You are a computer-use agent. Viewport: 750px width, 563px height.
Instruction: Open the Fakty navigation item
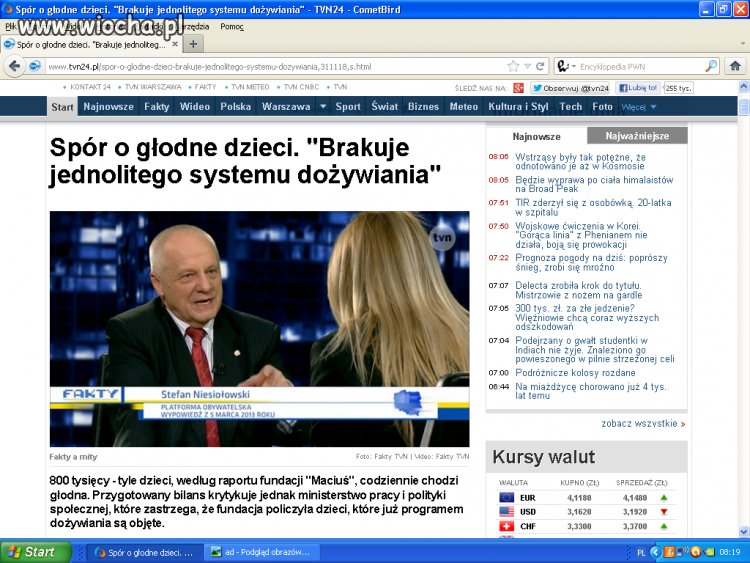[x=157, y=107]
